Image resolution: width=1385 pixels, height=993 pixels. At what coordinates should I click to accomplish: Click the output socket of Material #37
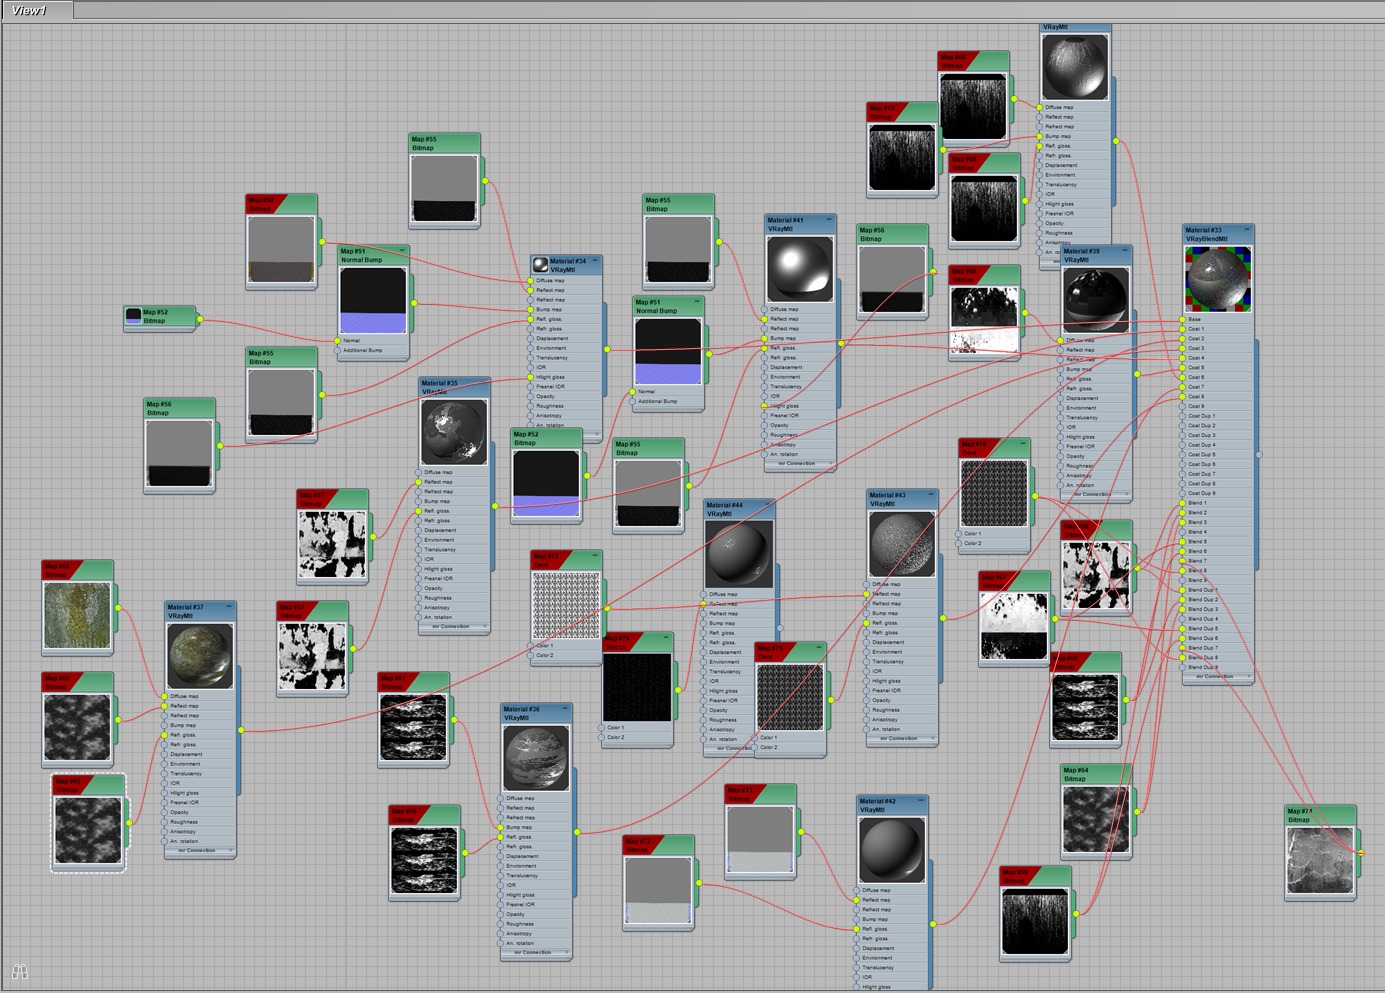(x=241, y=730)
